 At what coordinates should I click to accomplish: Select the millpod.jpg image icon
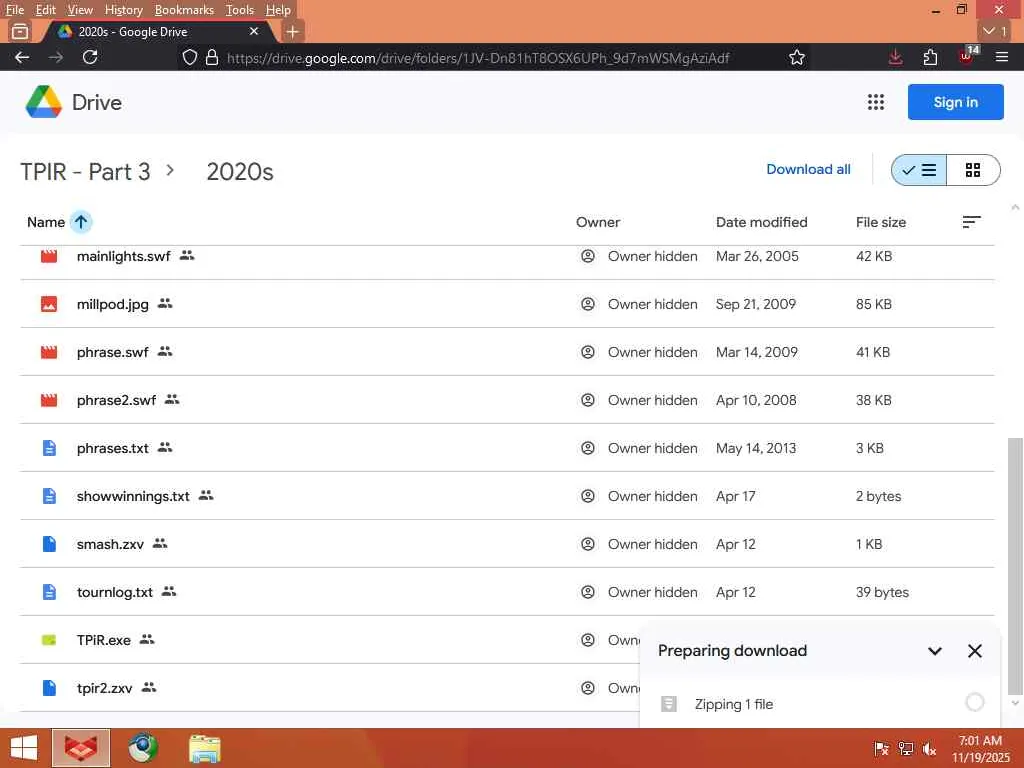click(49, 304)
